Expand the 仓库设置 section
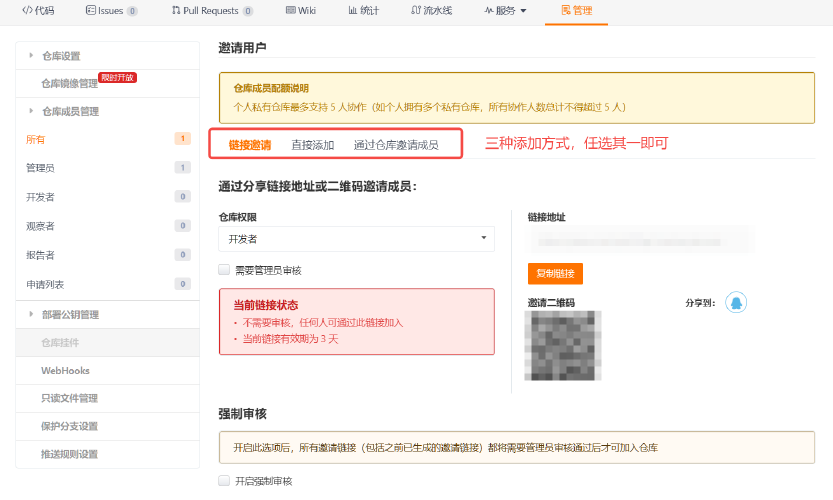 coord(108,56)
